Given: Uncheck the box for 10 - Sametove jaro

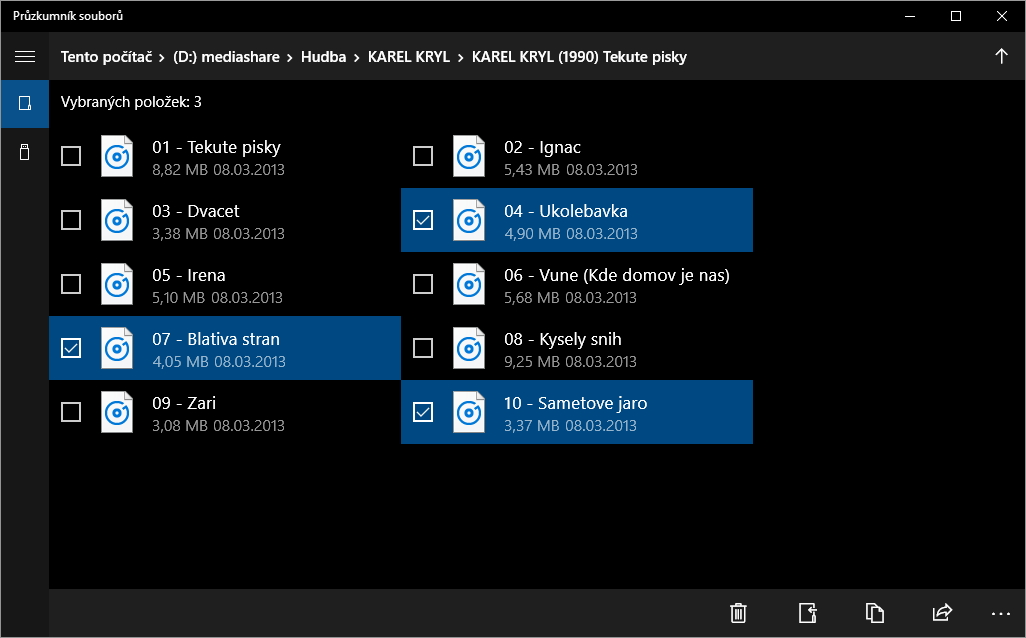Looking at the screenshot, I should pyautogui.click(x=423, y=413).
